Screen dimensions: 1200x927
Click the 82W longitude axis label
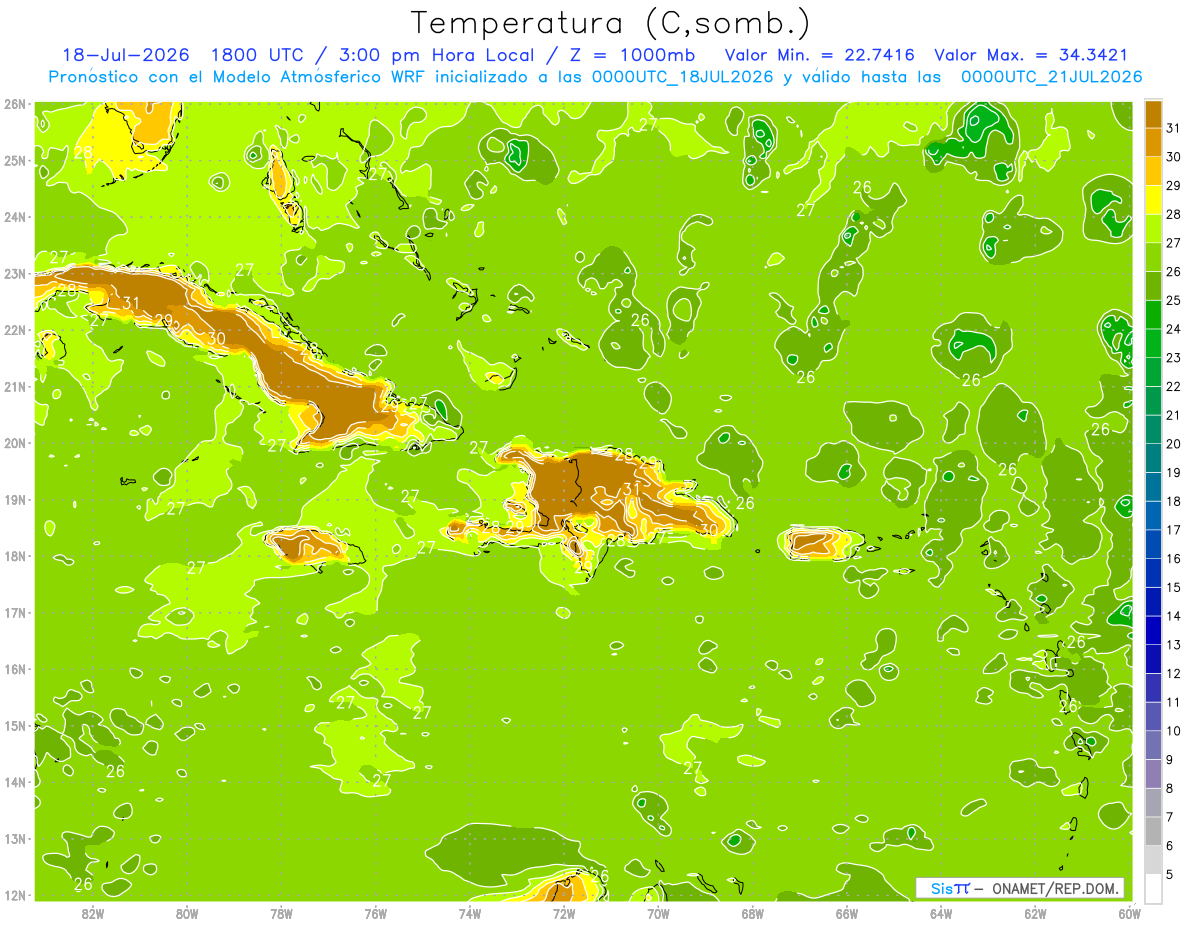click(x=92, y=913)
